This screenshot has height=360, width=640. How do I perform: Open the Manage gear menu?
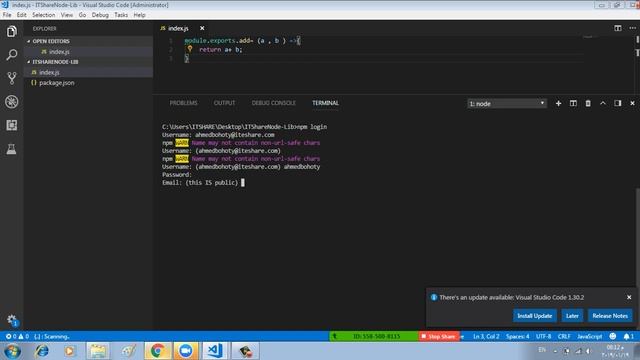pyautogui.click(x=11, y=320)
